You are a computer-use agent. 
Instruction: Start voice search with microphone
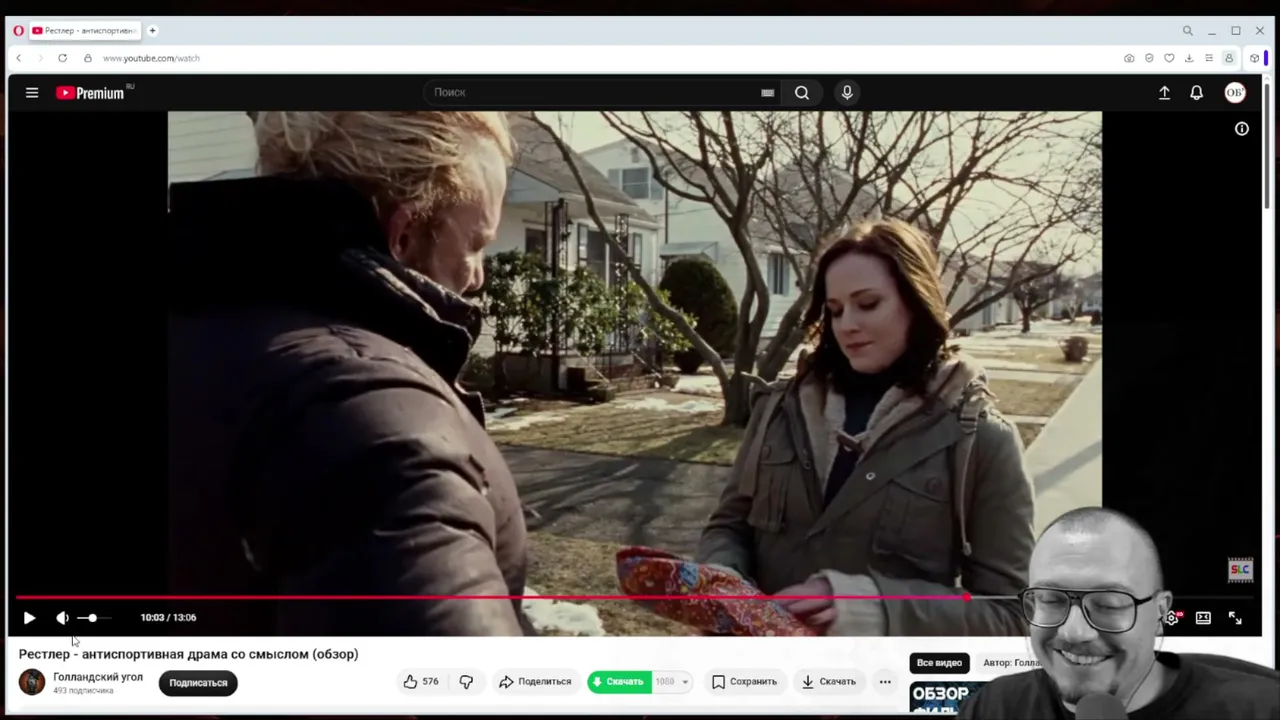tap(847, 93)
